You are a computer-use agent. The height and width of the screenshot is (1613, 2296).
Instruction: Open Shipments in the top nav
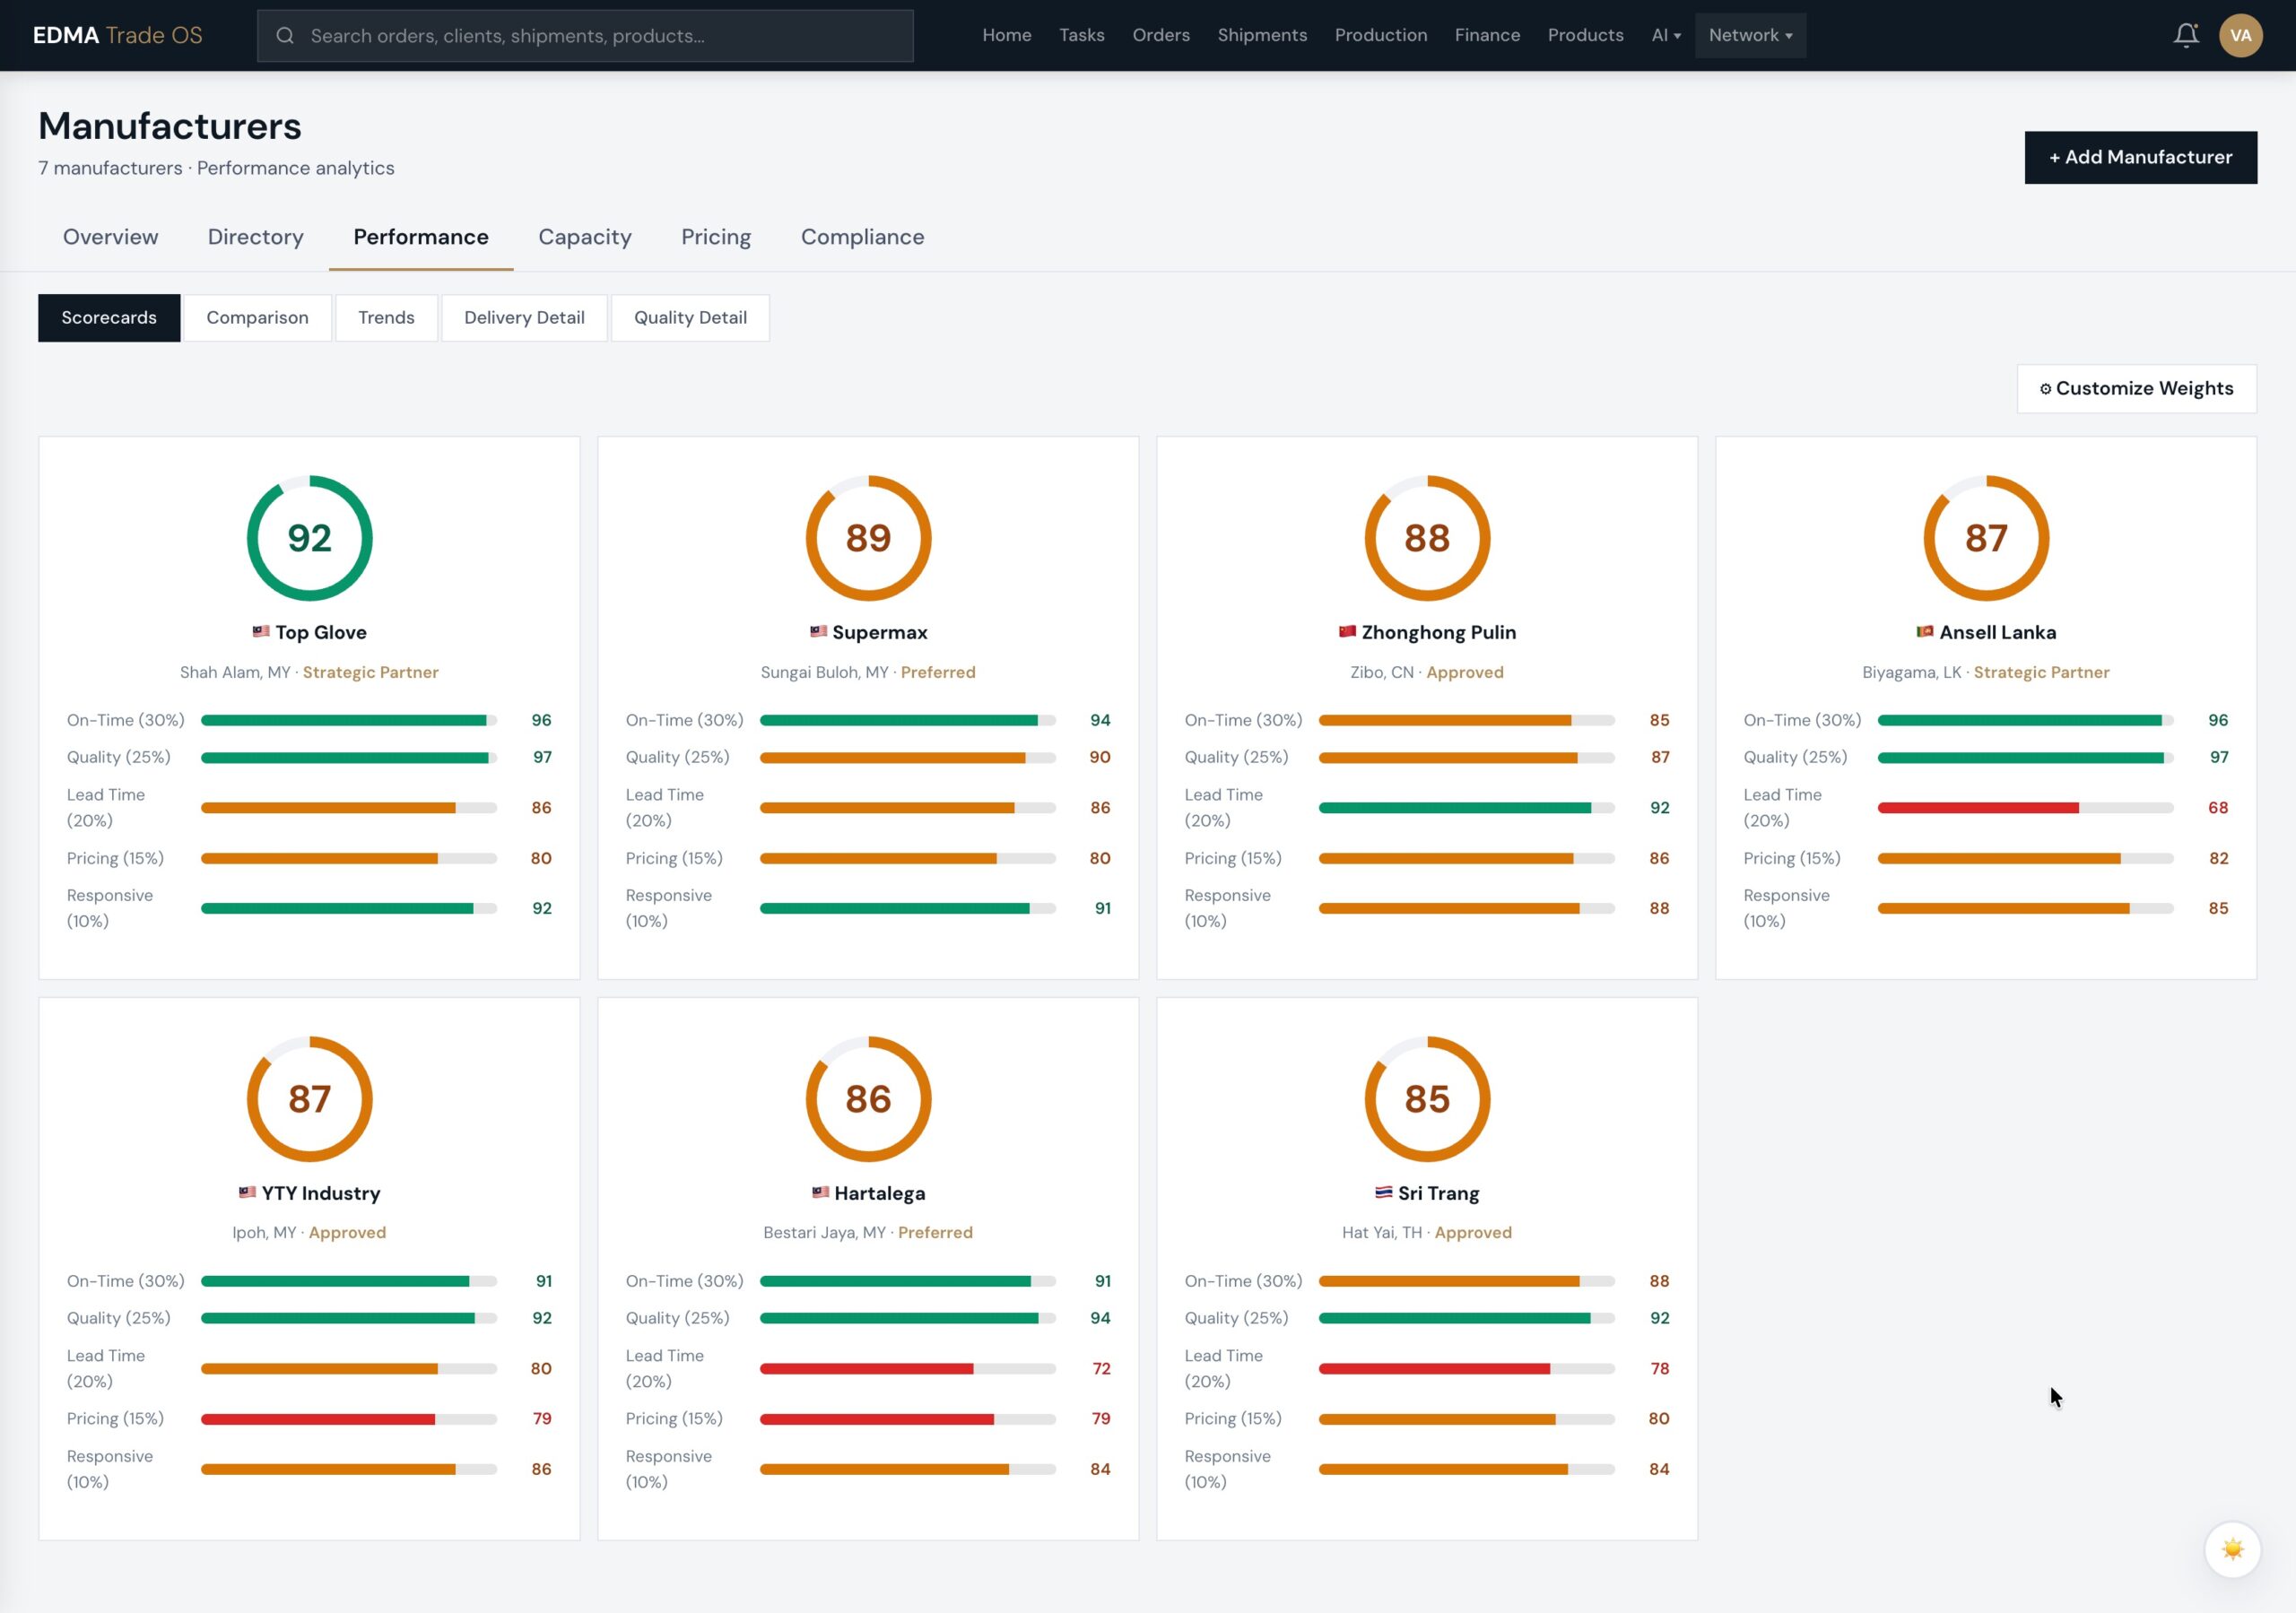(x=1262, y=35)
